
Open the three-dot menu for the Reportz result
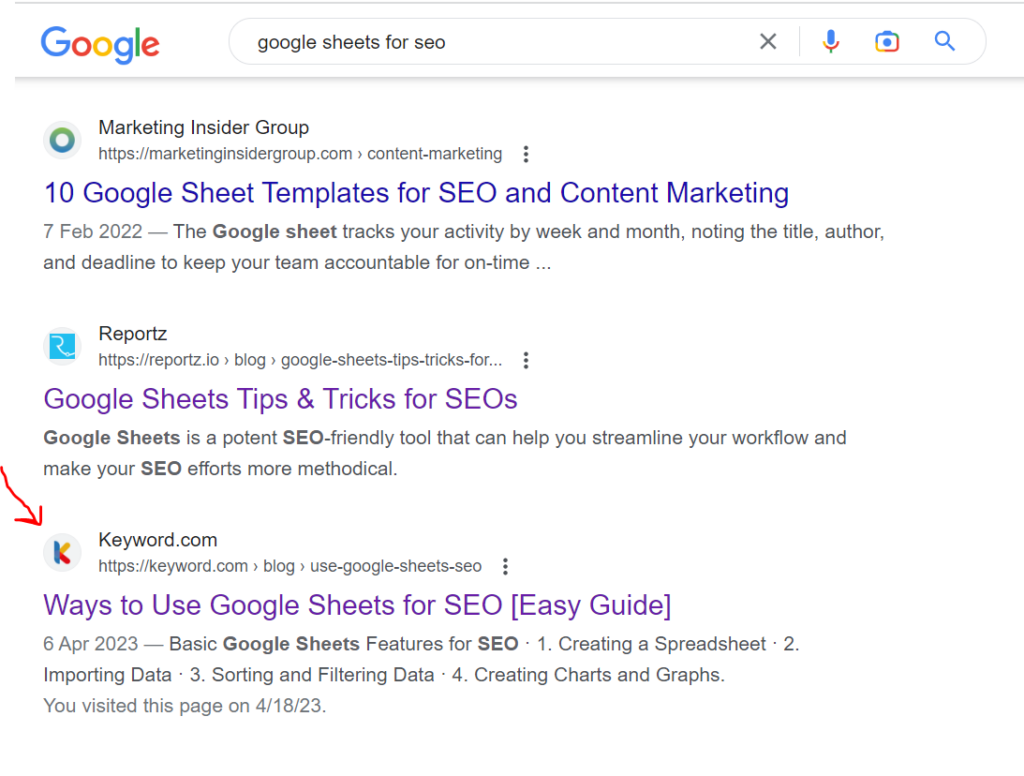(526, 360)
